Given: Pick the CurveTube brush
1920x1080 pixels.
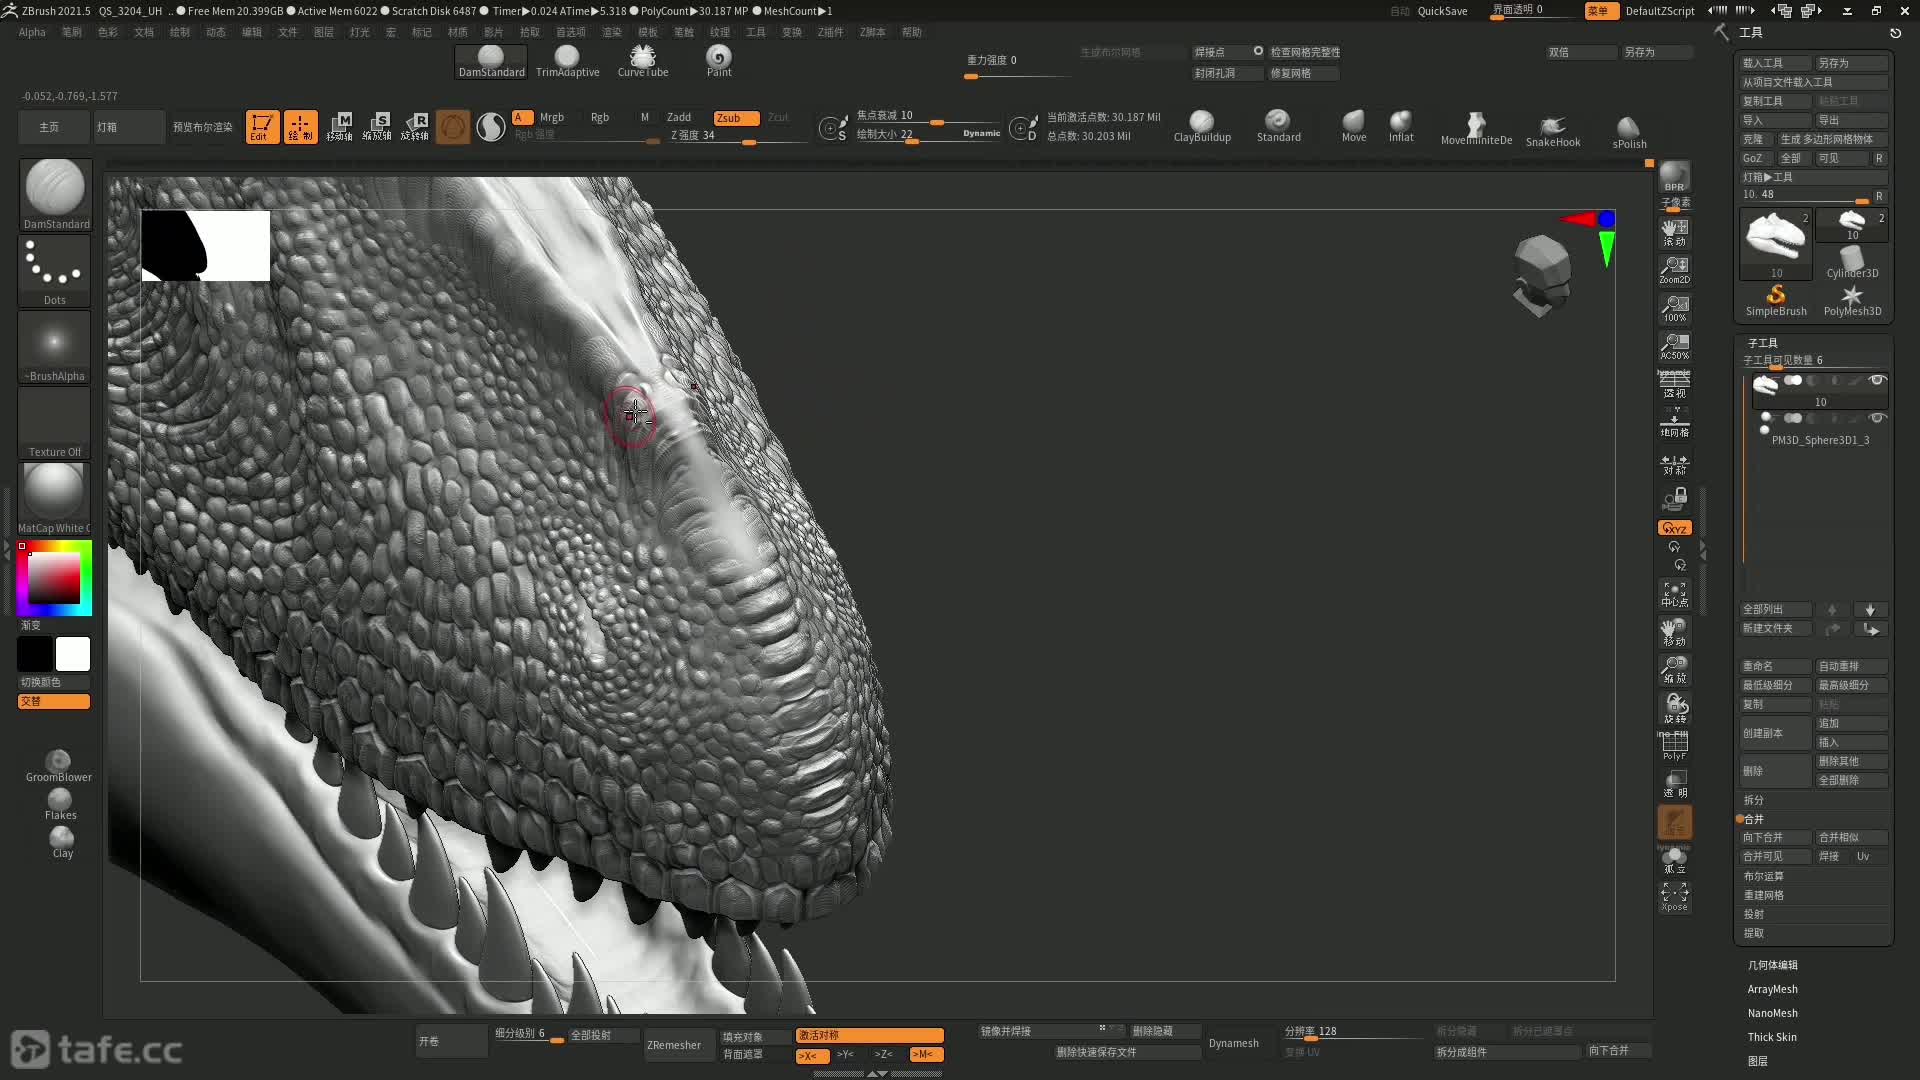Looking at the screenshot, I should 643,61.
